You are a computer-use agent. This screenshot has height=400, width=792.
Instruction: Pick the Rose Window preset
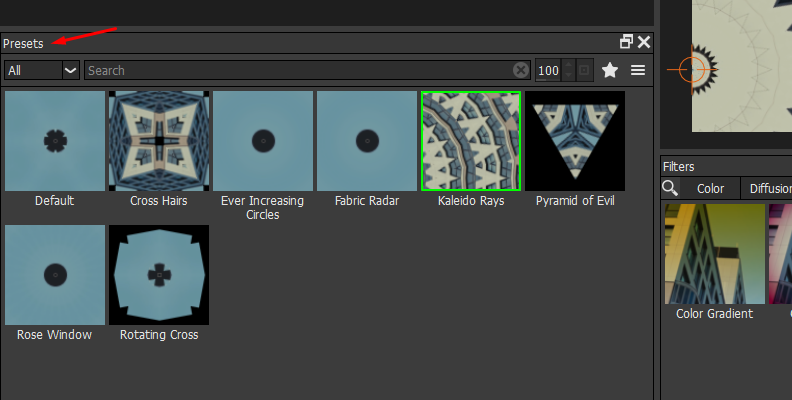pos(55,275)
